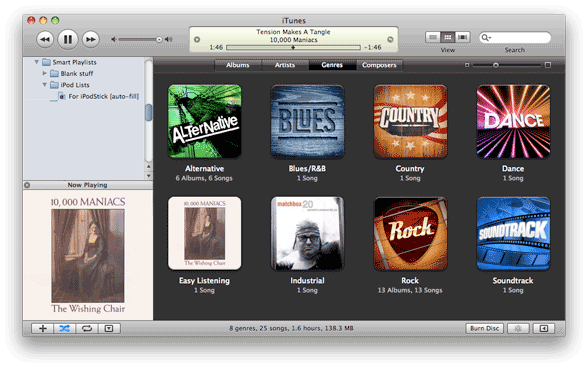This screenshot has width=588, height=368.
Task: Open the Dance genre artwork
Action: 513,121
